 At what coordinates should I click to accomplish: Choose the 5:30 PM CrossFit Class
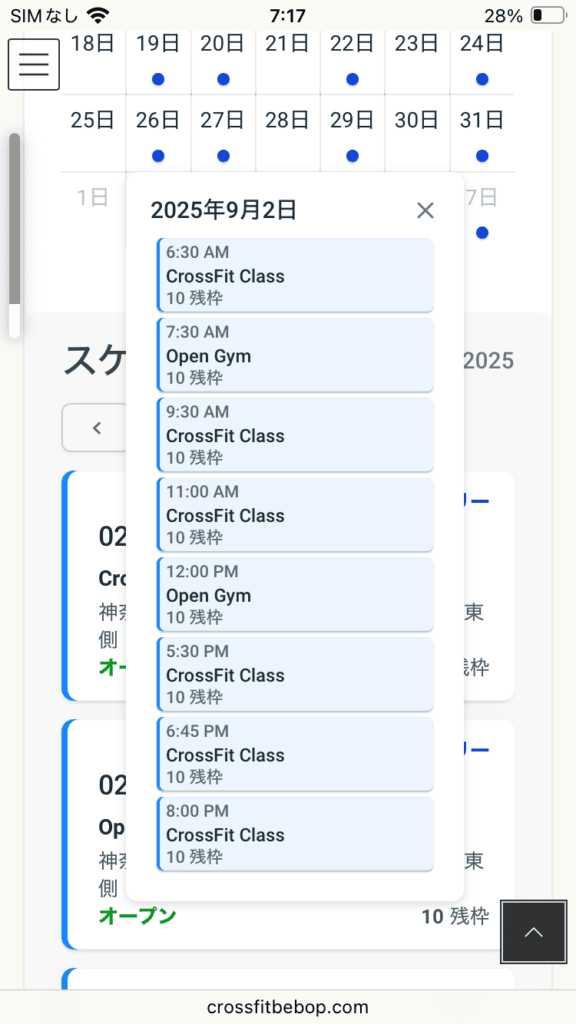tap(295, 674)
